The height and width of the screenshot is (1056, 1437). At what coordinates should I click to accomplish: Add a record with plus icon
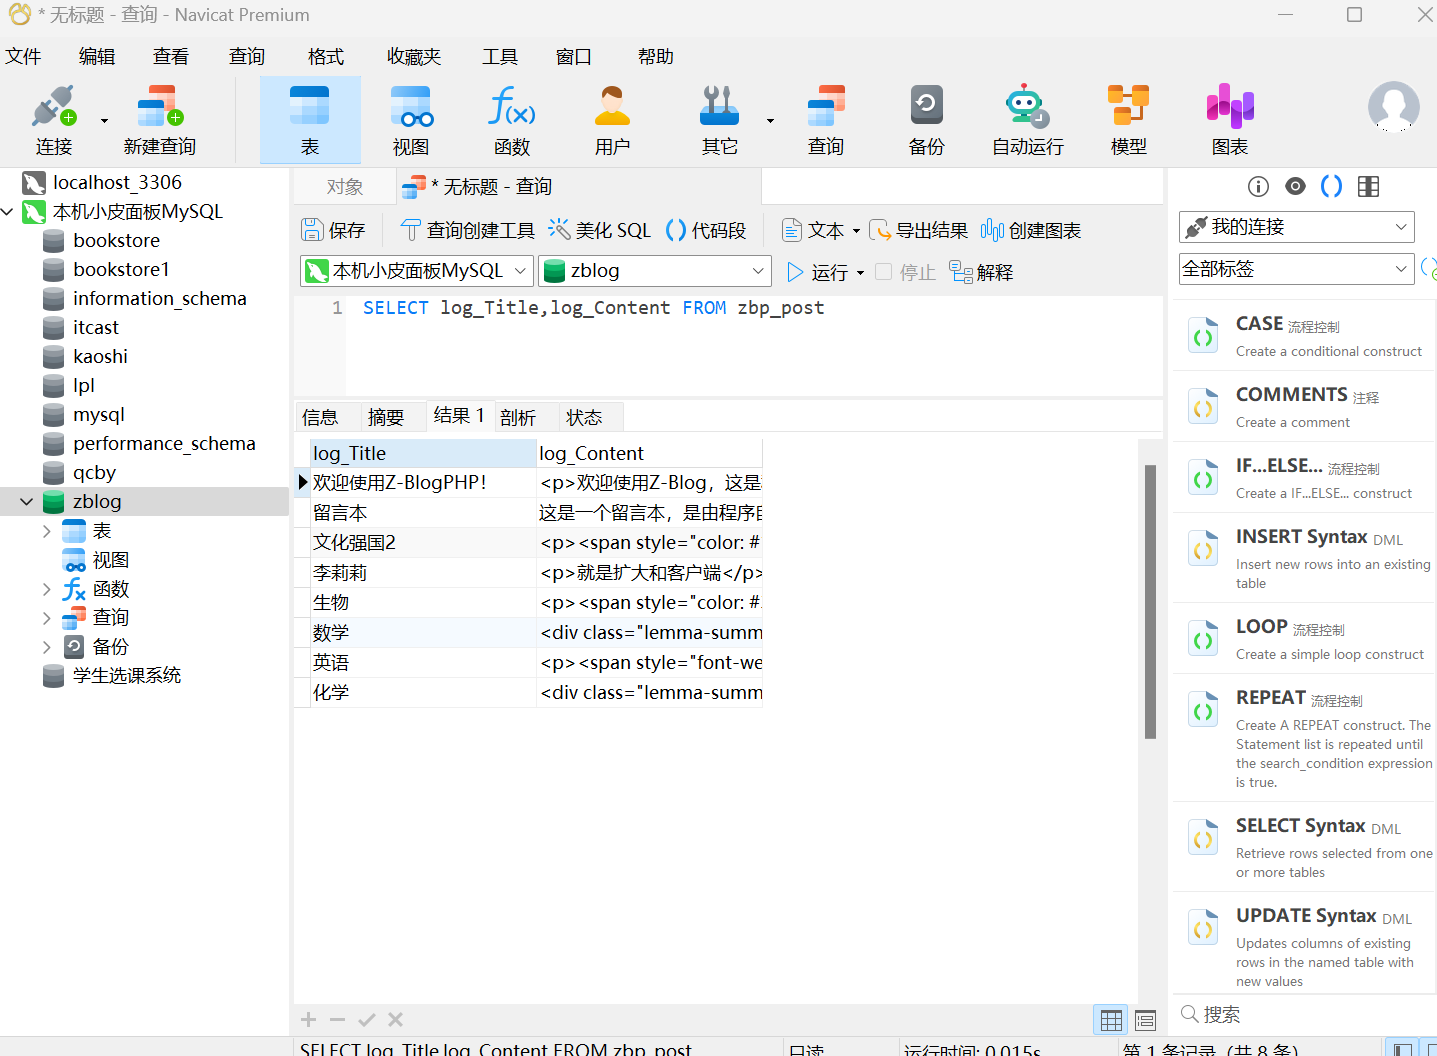309,1020
